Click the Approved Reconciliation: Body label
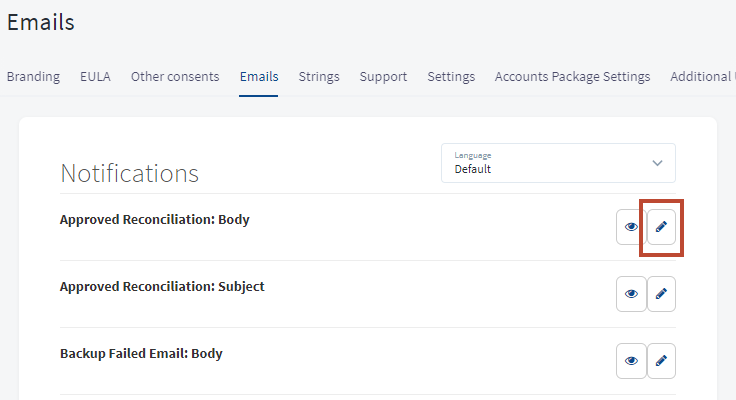Image resolution: width=736 pixels, height=400 pixels. pos(155,220)
